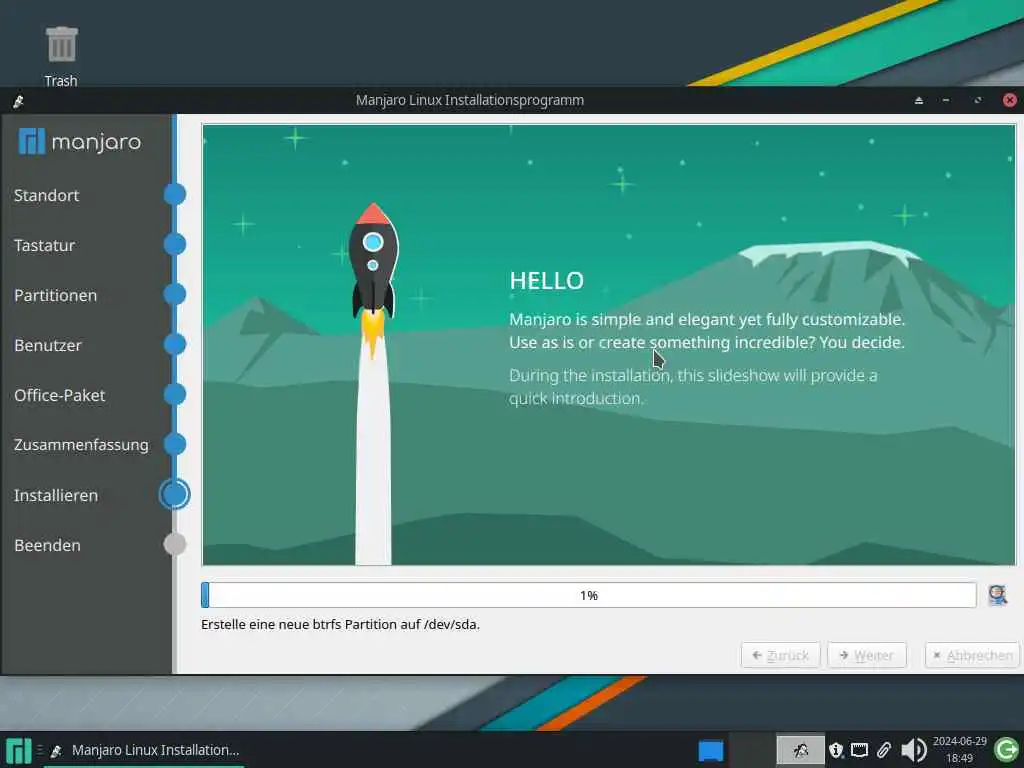The image size is (1024, 768).
Task: Open the shield info tray icon
Action: point(835,750)
